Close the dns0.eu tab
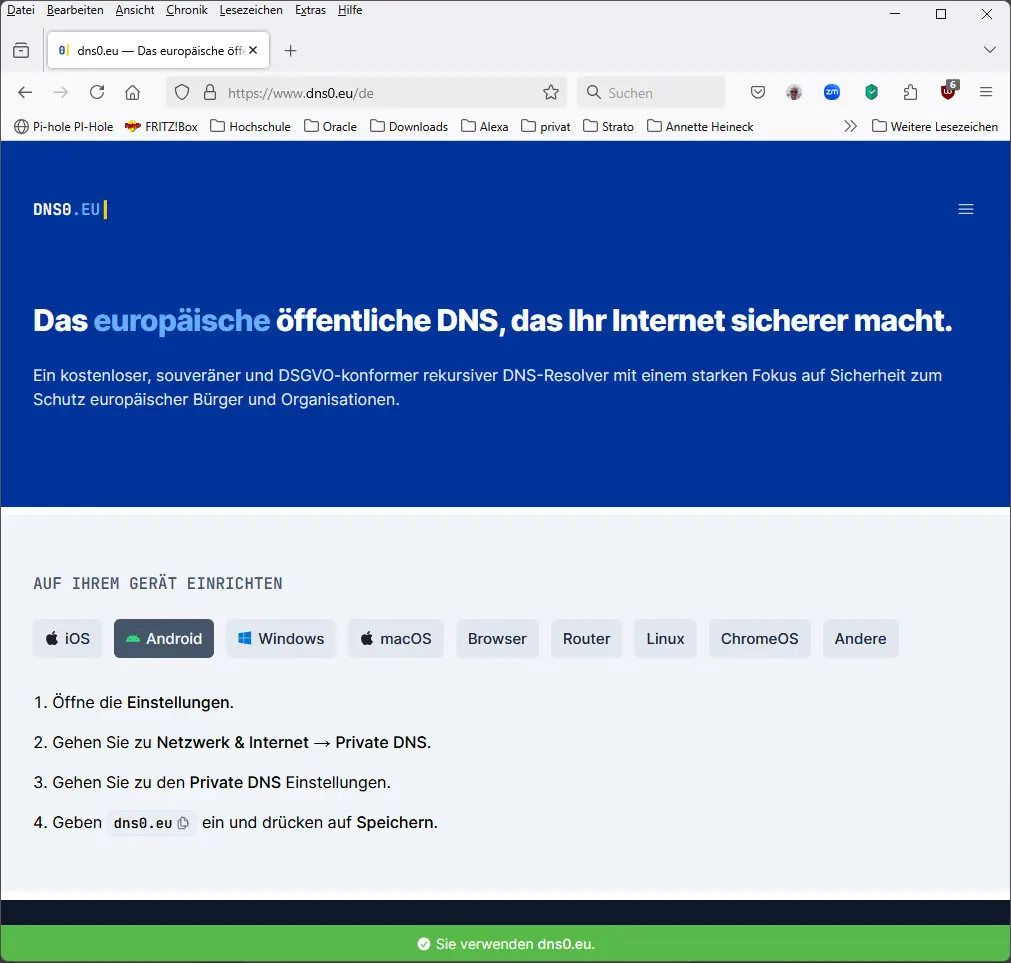The width and height of the screenshot is (1011, 963). click(x=253, y=50)
